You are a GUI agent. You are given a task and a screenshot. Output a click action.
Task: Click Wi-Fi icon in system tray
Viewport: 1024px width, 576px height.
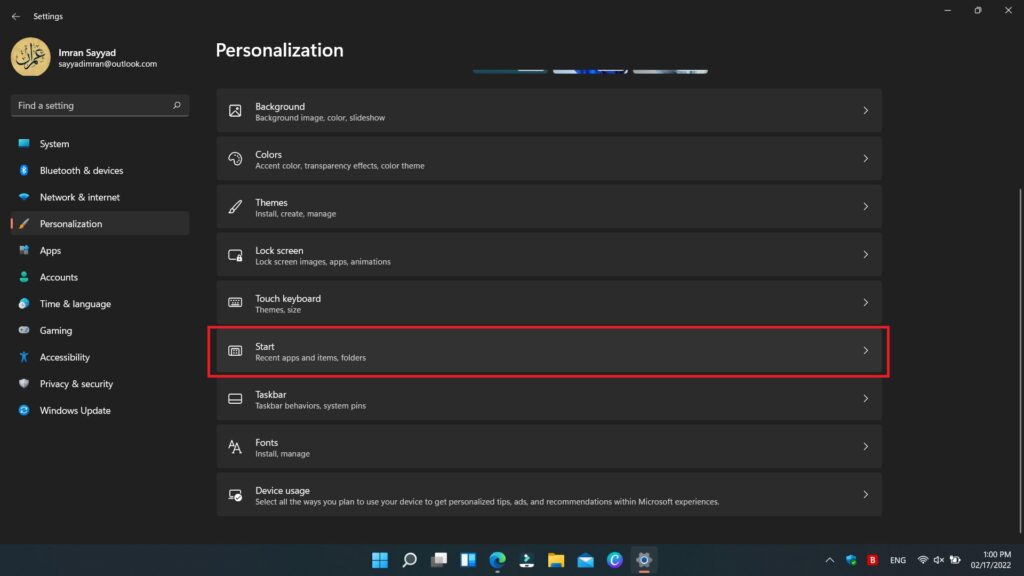click(x=923, y=560)
